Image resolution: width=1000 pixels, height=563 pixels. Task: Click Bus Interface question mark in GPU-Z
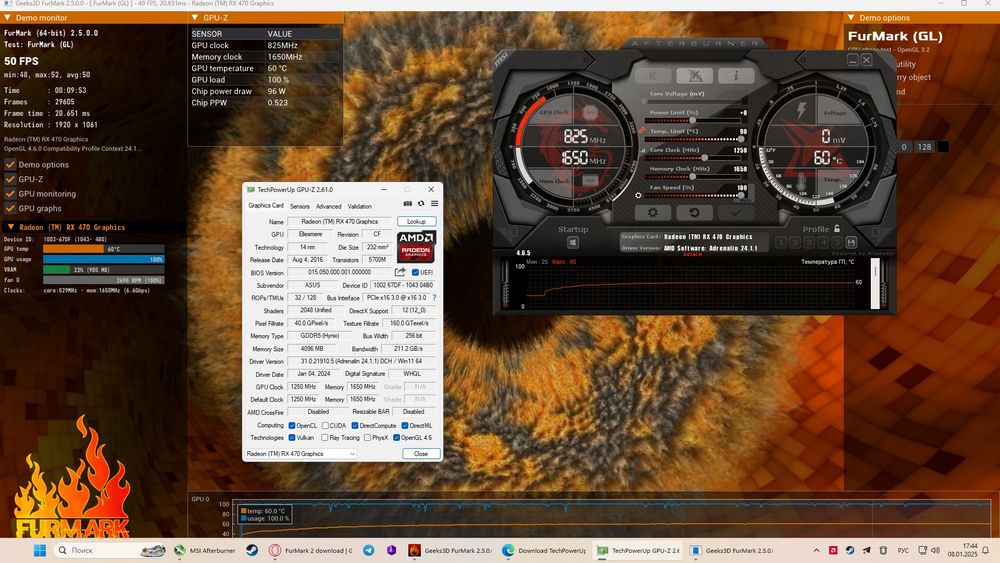[435, 298]
